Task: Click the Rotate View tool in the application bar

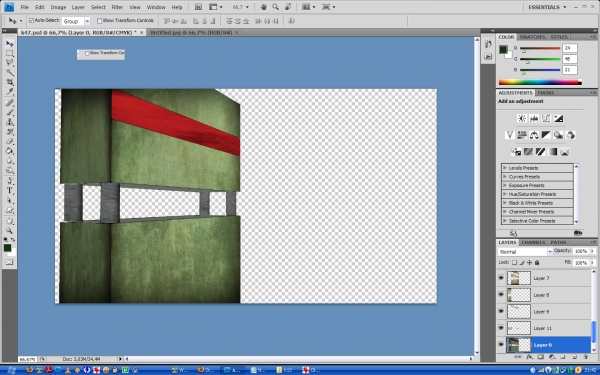Action: click(x=288, y=7)
